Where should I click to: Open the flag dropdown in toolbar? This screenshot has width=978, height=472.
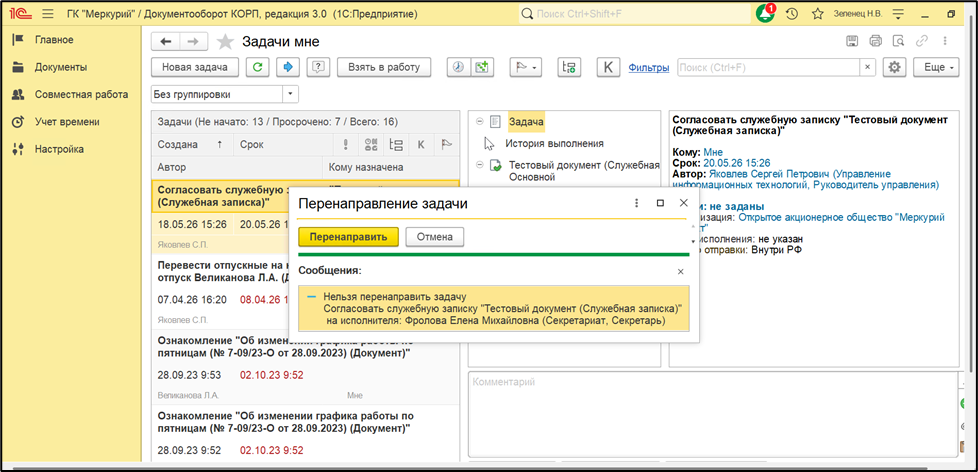pos(527,67)
